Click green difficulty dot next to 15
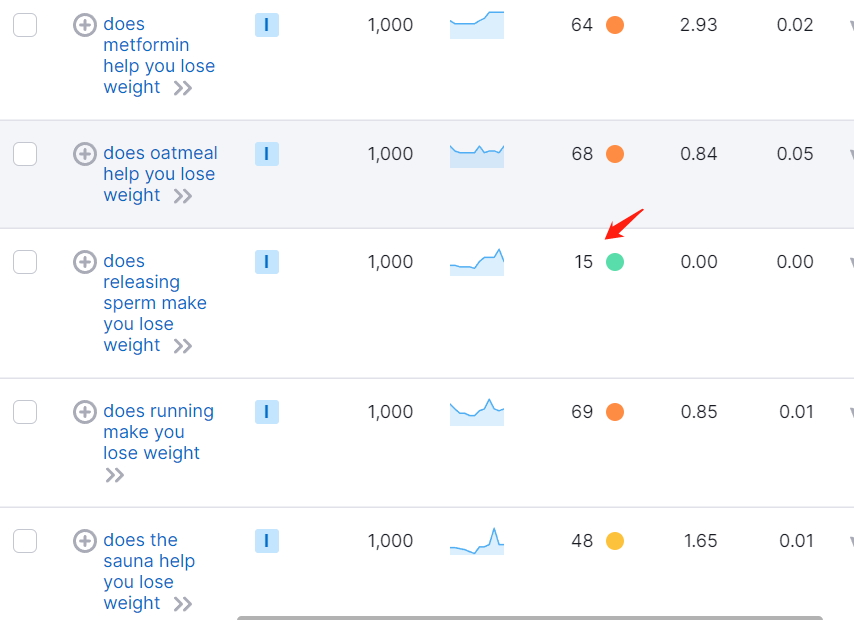854x620 pixels. tap(615, 262)
